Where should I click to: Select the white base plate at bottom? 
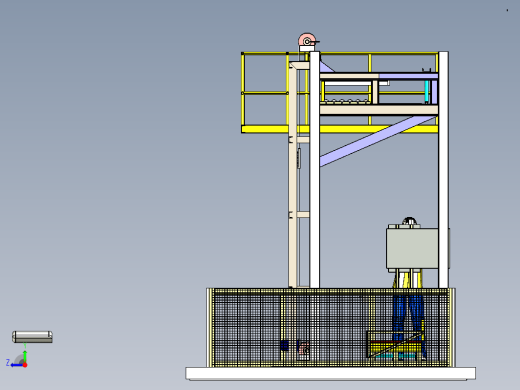[x=330, y=373]
